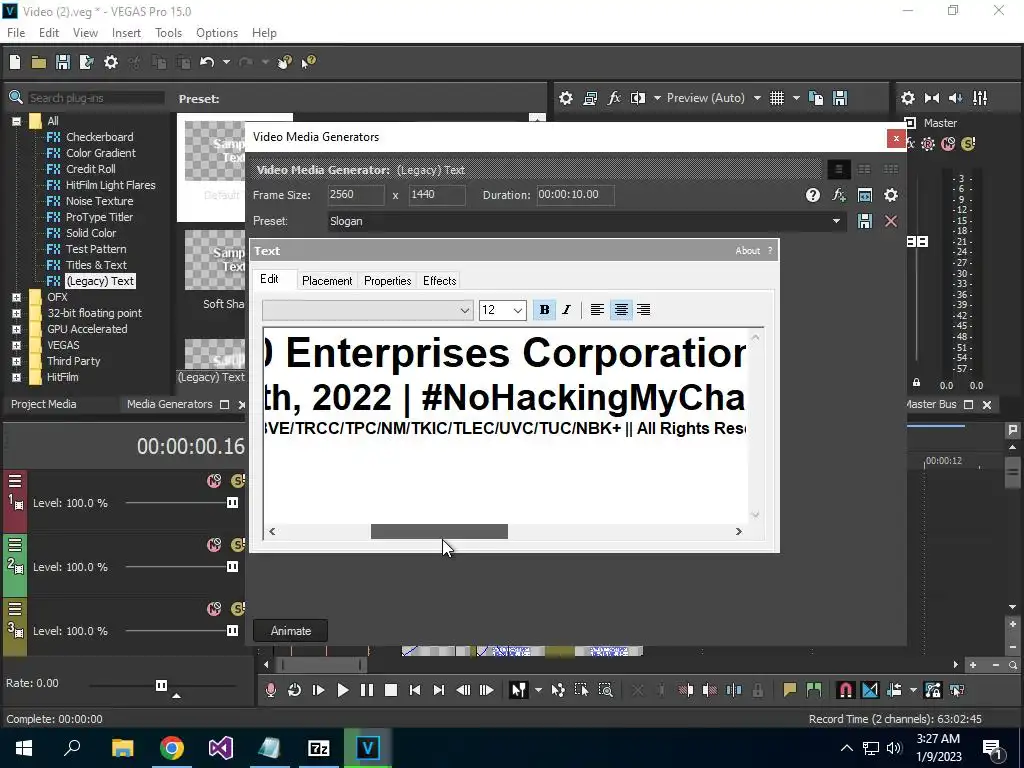Toggle bold text formatting
This screenshot has width=1024, height=768.
[544, 310]
